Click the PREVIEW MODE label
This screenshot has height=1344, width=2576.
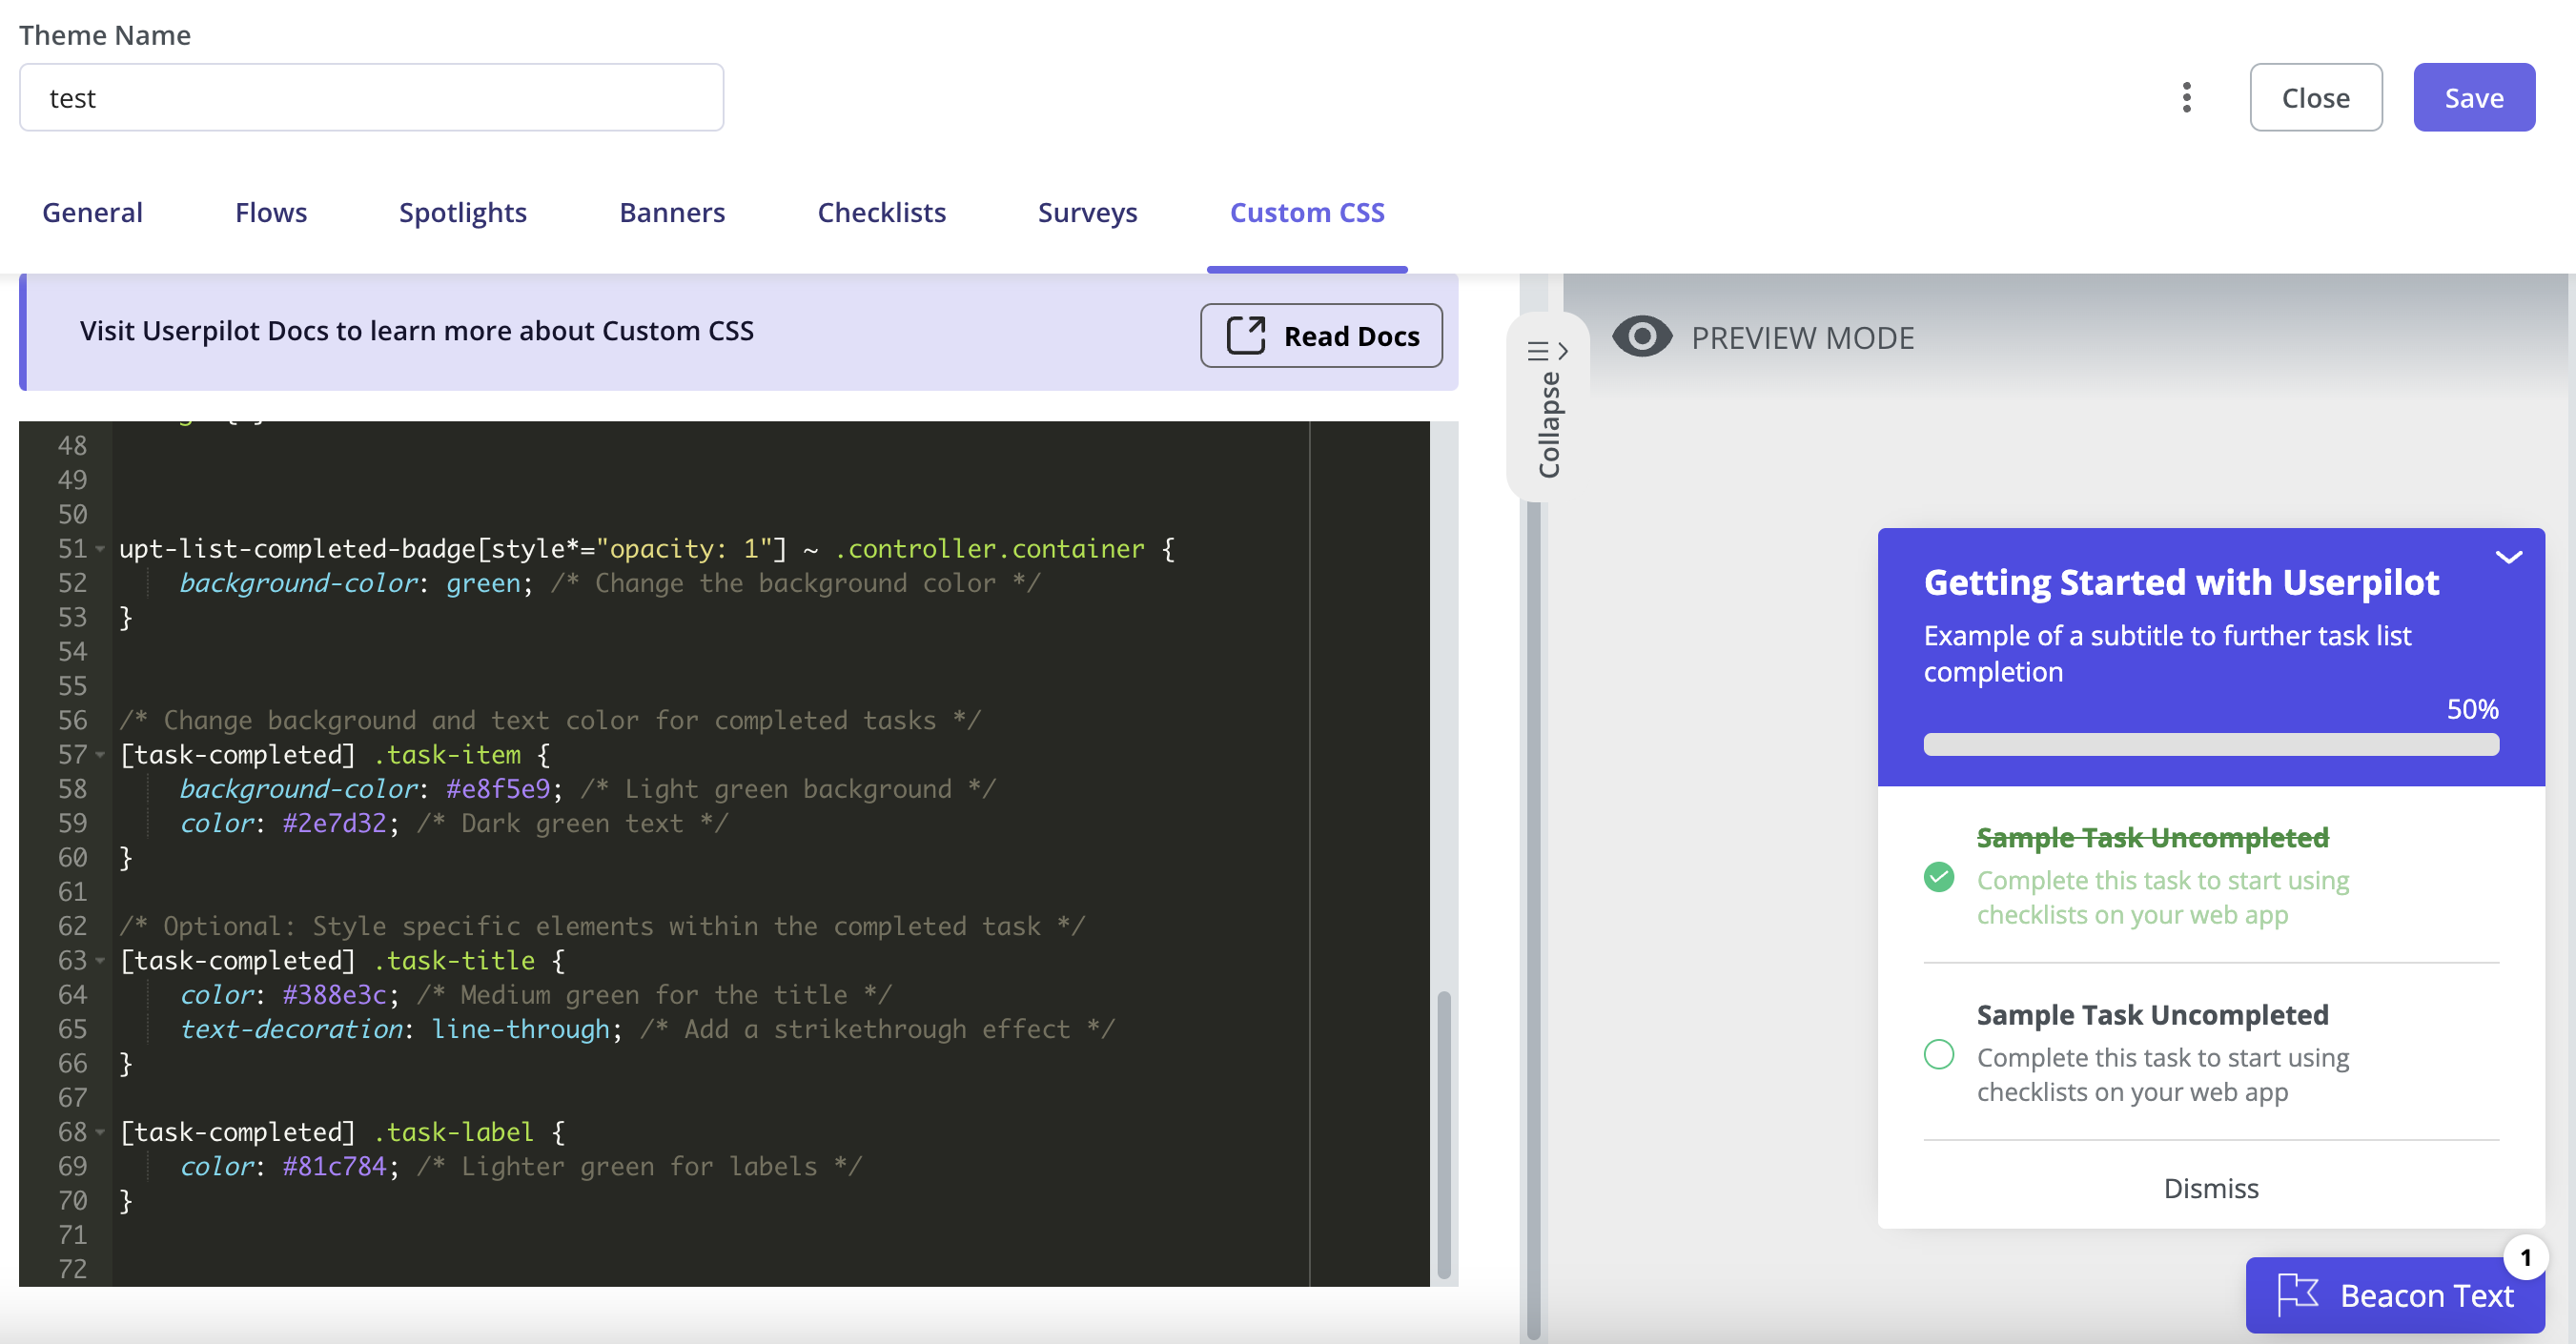pyautogui.click(x=1802, y=338)
